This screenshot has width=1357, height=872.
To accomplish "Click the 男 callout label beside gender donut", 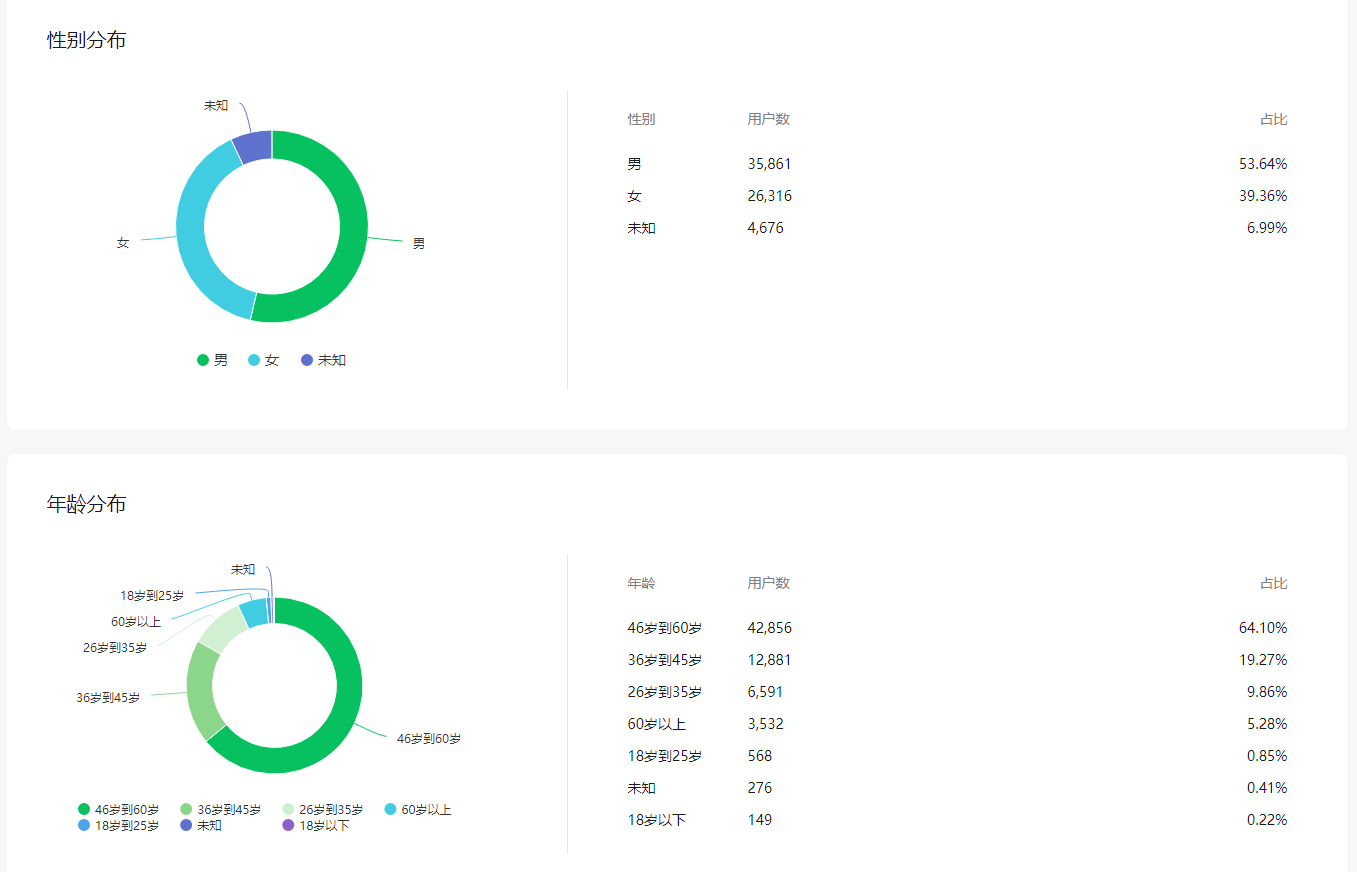I will pos(419,243).
